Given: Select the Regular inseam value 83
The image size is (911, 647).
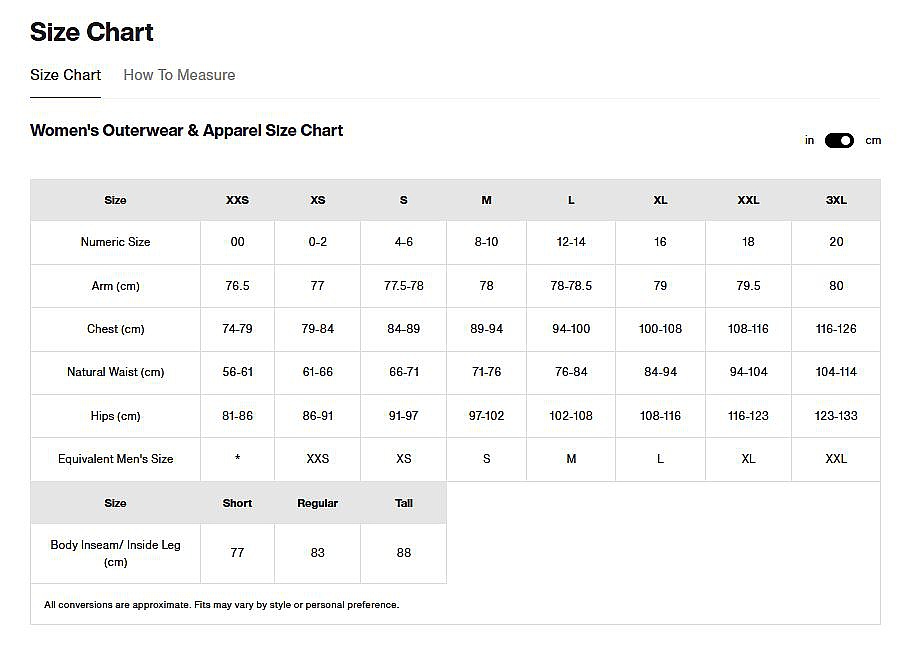Looking at the screenshot, I should click(x=317, y=553).
